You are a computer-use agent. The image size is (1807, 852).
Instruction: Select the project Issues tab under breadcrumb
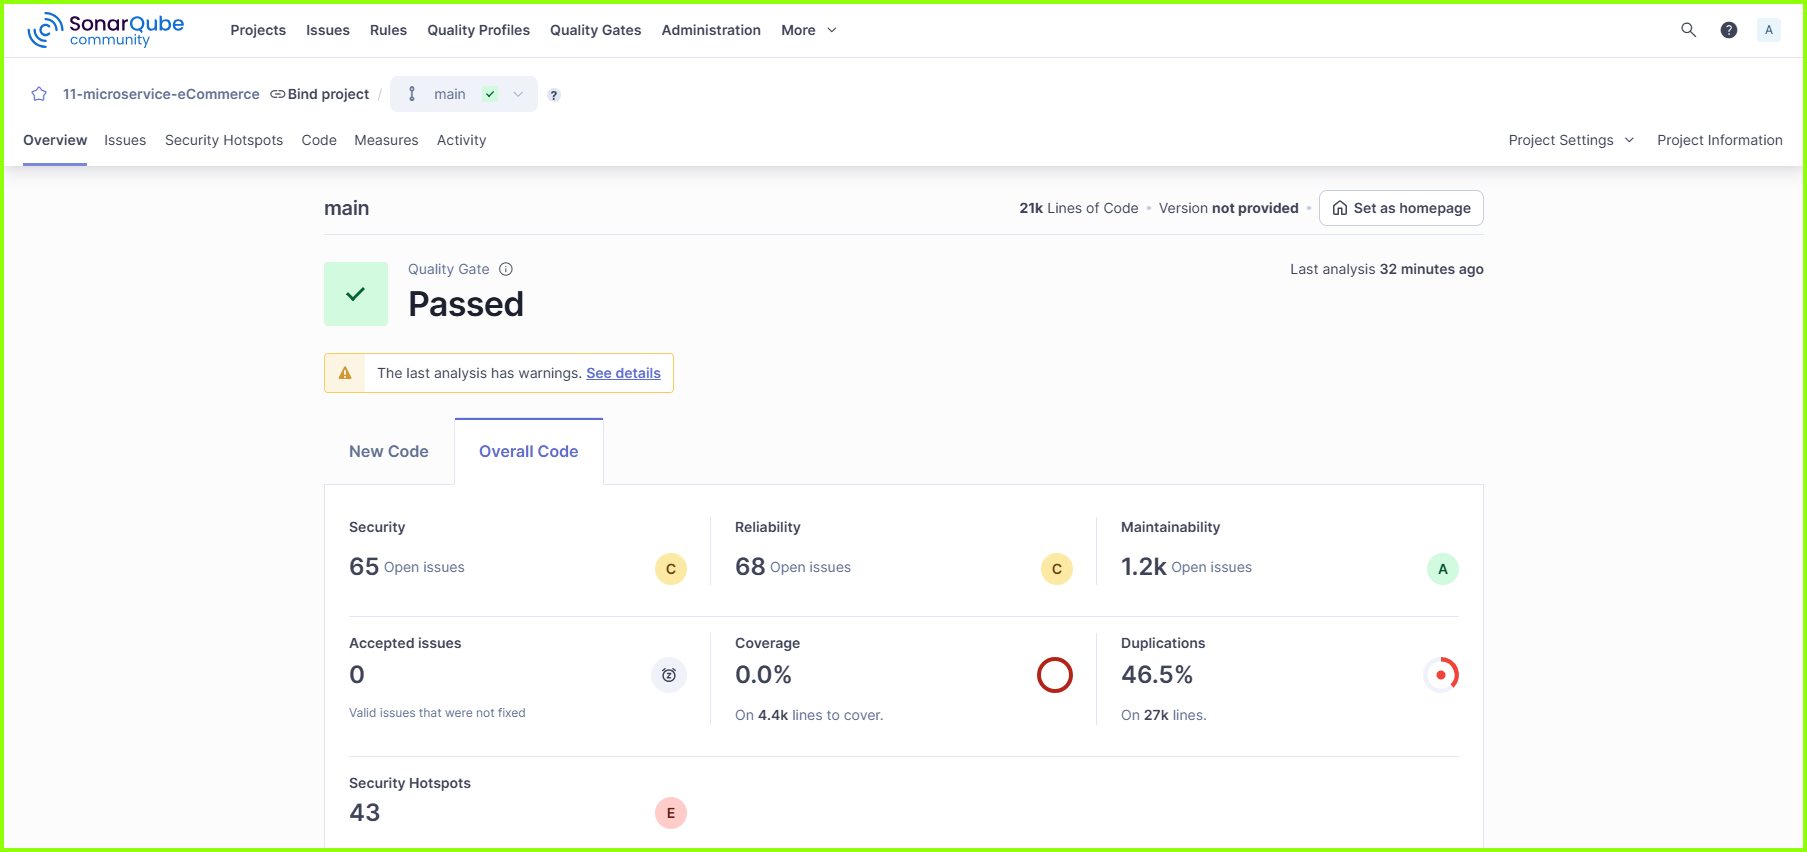125,140
